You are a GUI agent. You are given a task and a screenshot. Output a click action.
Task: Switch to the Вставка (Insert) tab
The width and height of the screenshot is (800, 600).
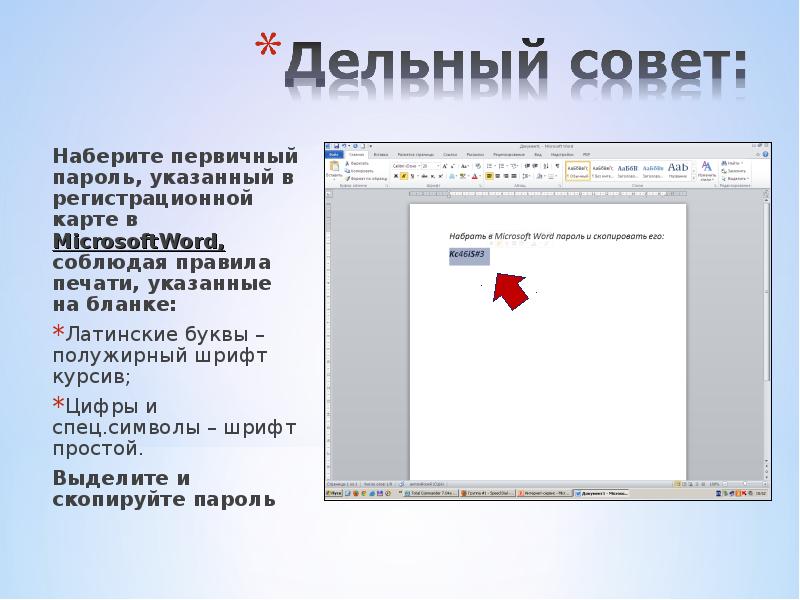pos(381,155)
